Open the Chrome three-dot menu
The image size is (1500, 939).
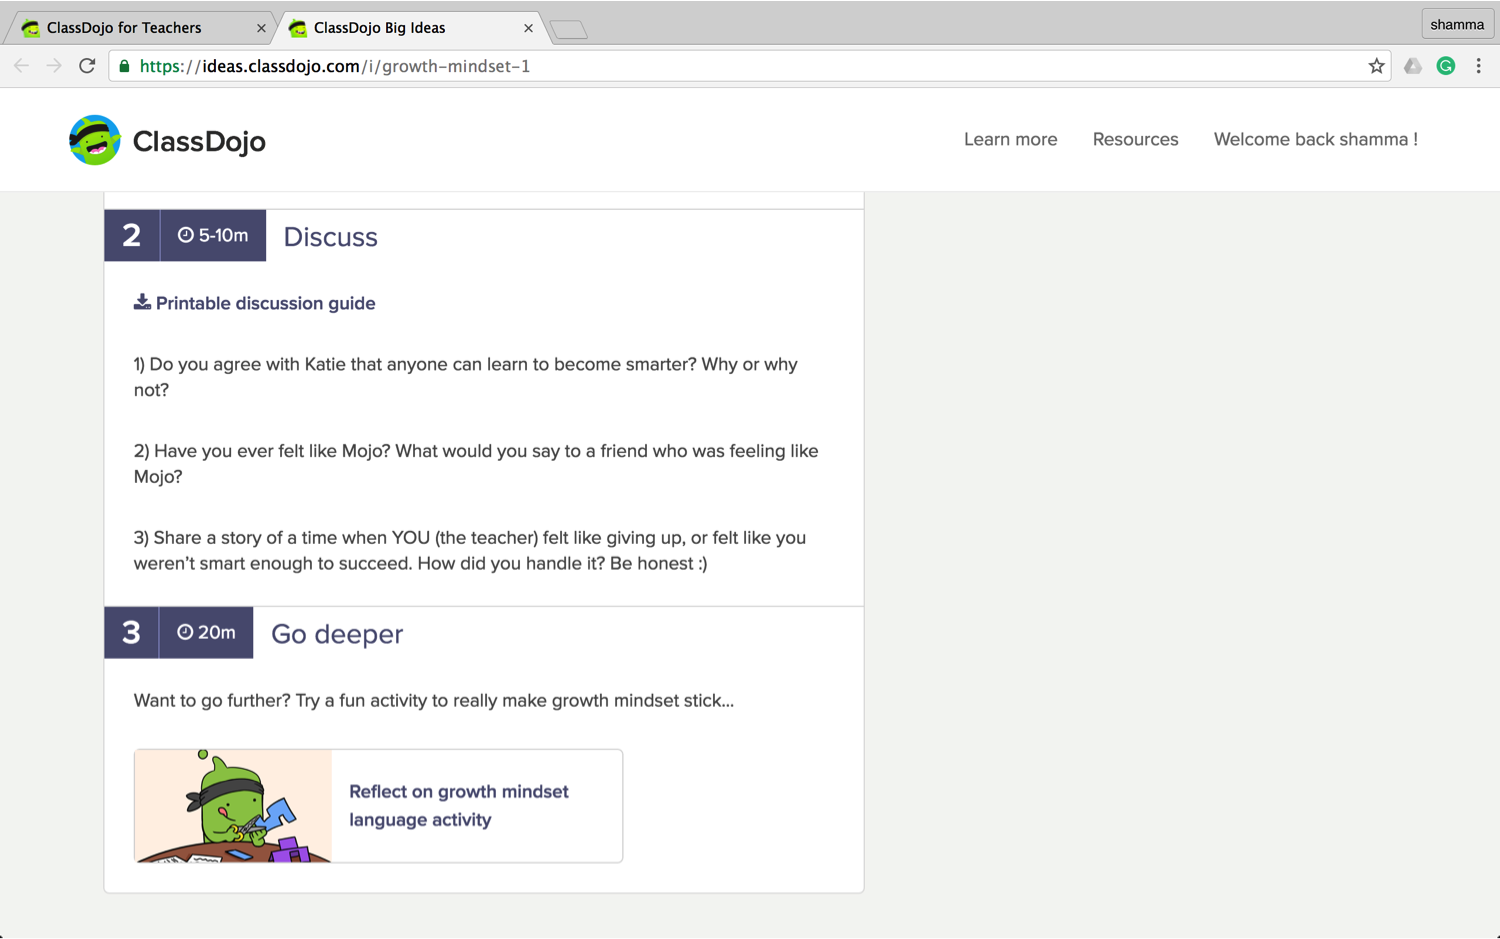1478,66
